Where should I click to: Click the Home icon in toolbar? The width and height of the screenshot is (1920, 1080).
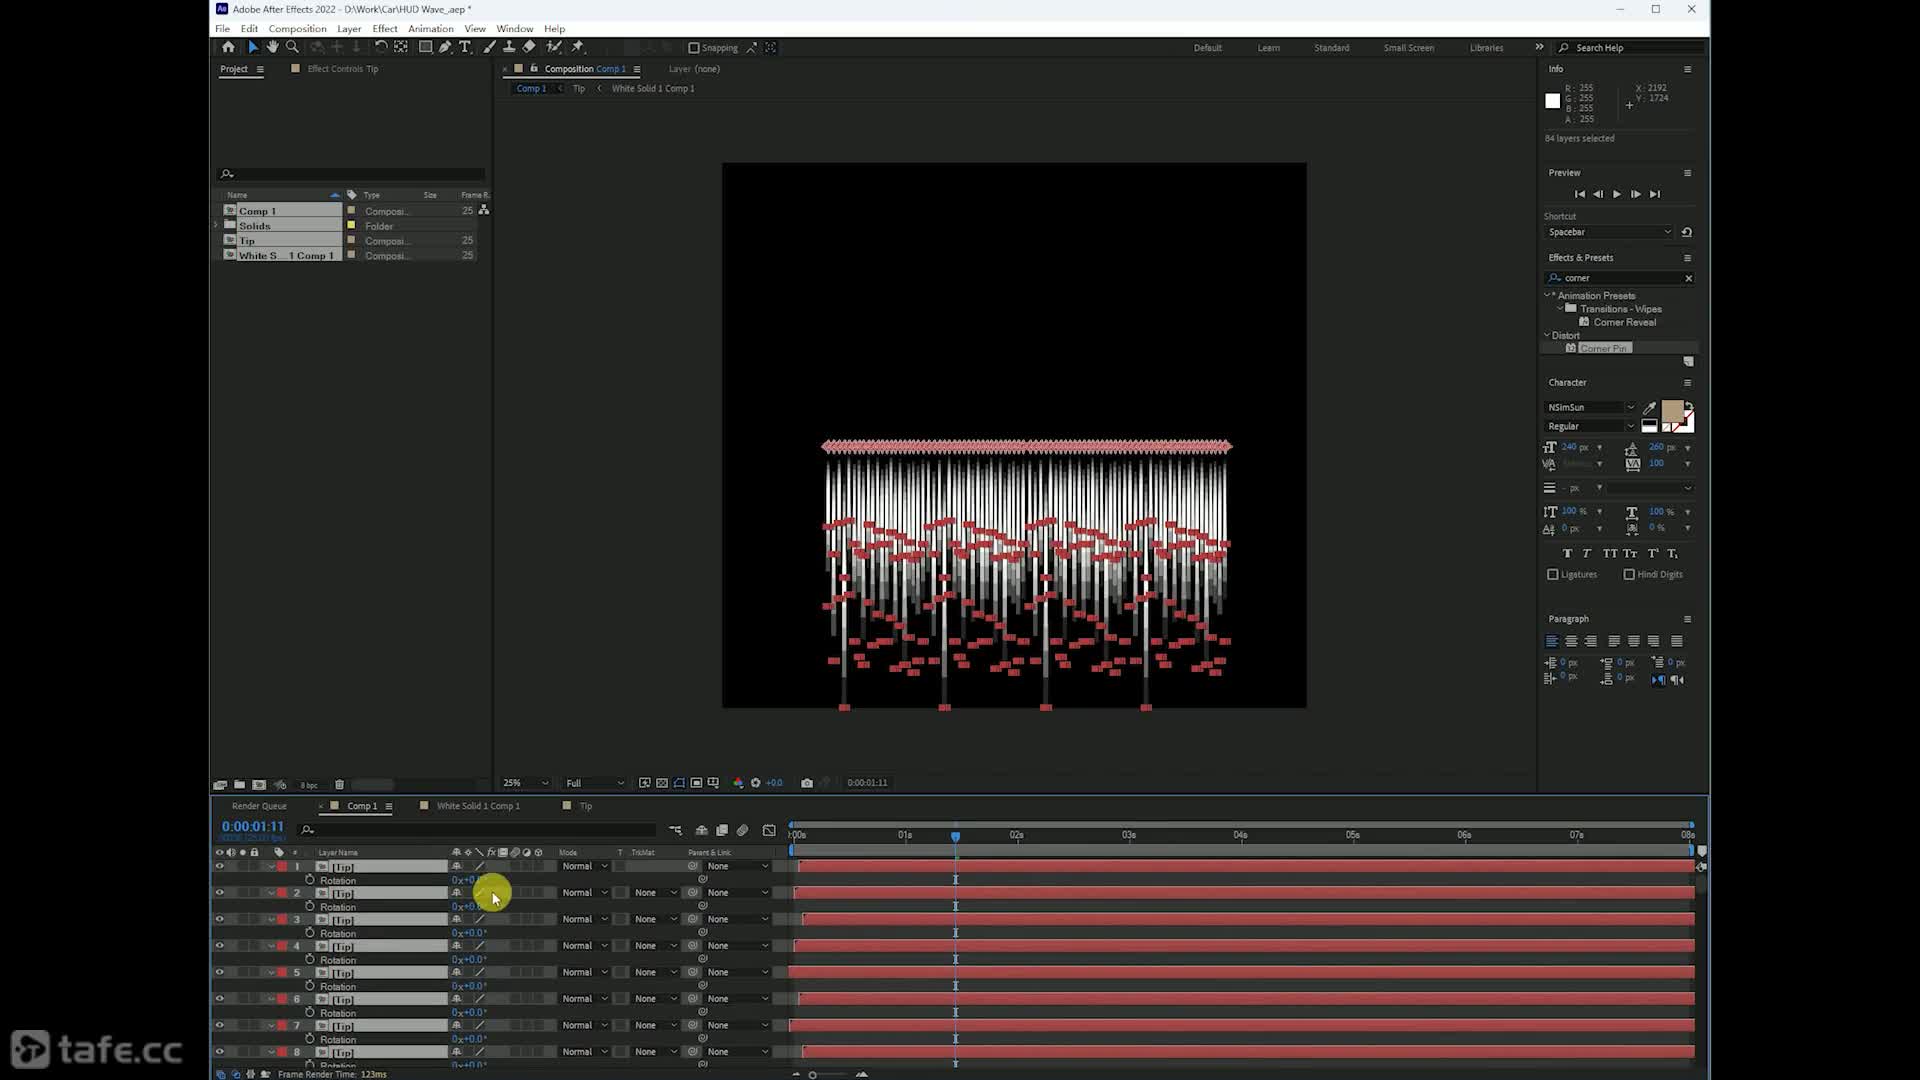(x=228, y=47)
